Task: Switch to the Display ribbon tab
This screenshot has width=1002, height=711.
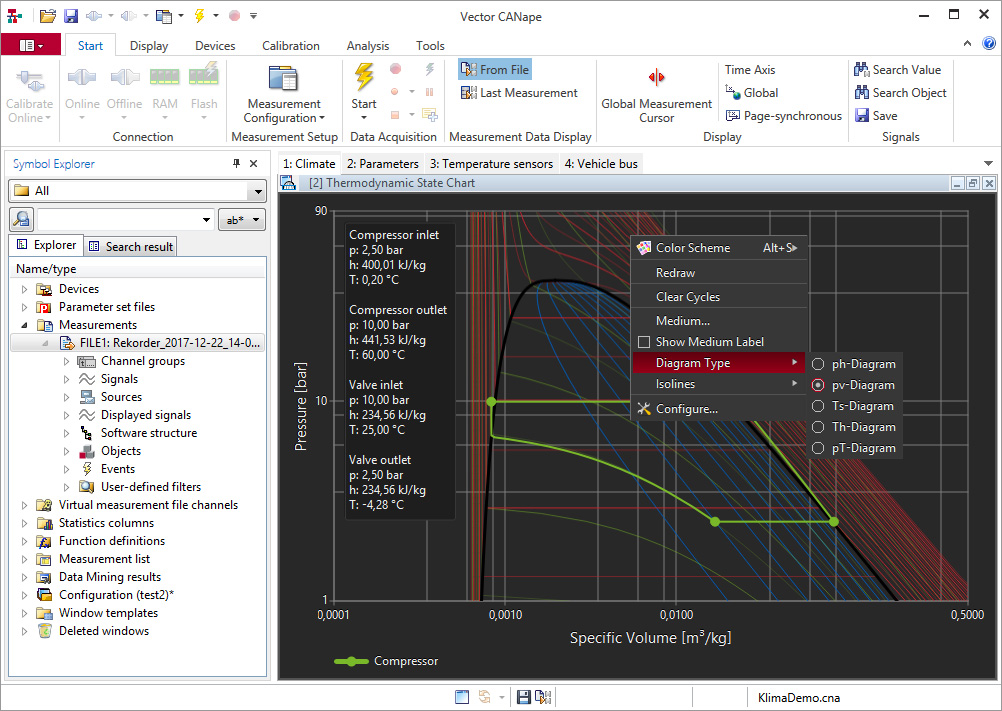Action: (x=149, y=46)
